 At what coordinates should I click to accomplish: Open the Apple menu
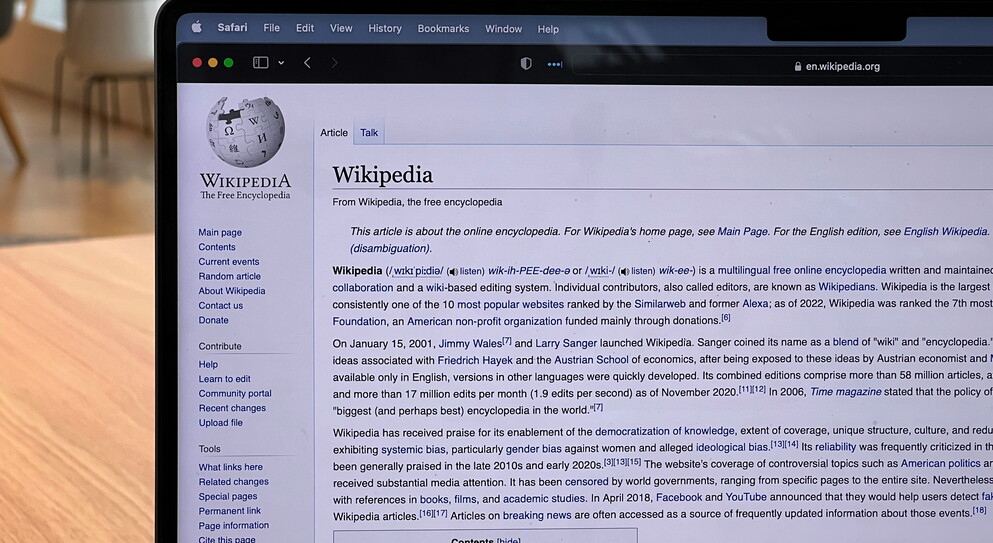click(197, 27)
